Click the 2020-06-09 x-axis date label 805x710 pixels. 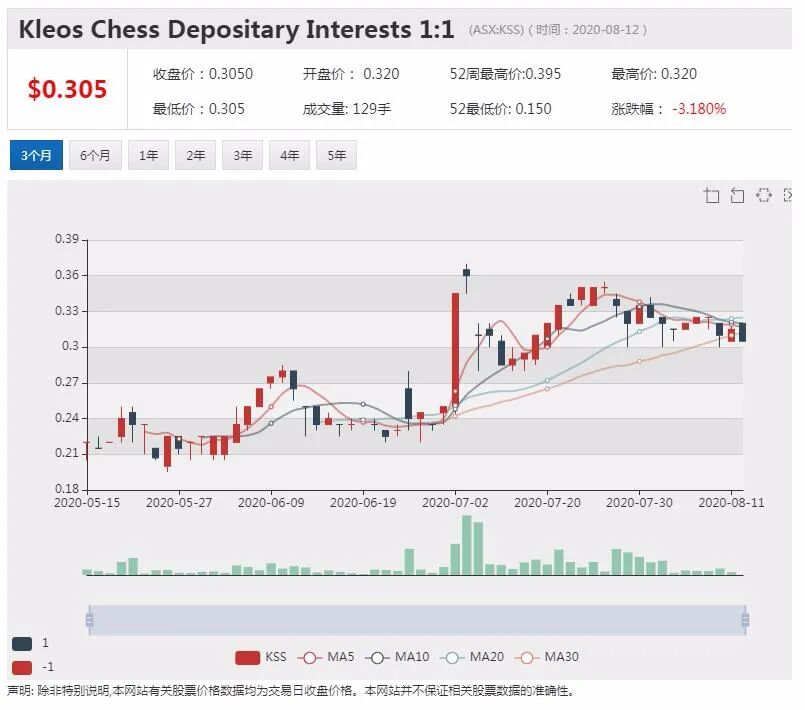point(271,503)
